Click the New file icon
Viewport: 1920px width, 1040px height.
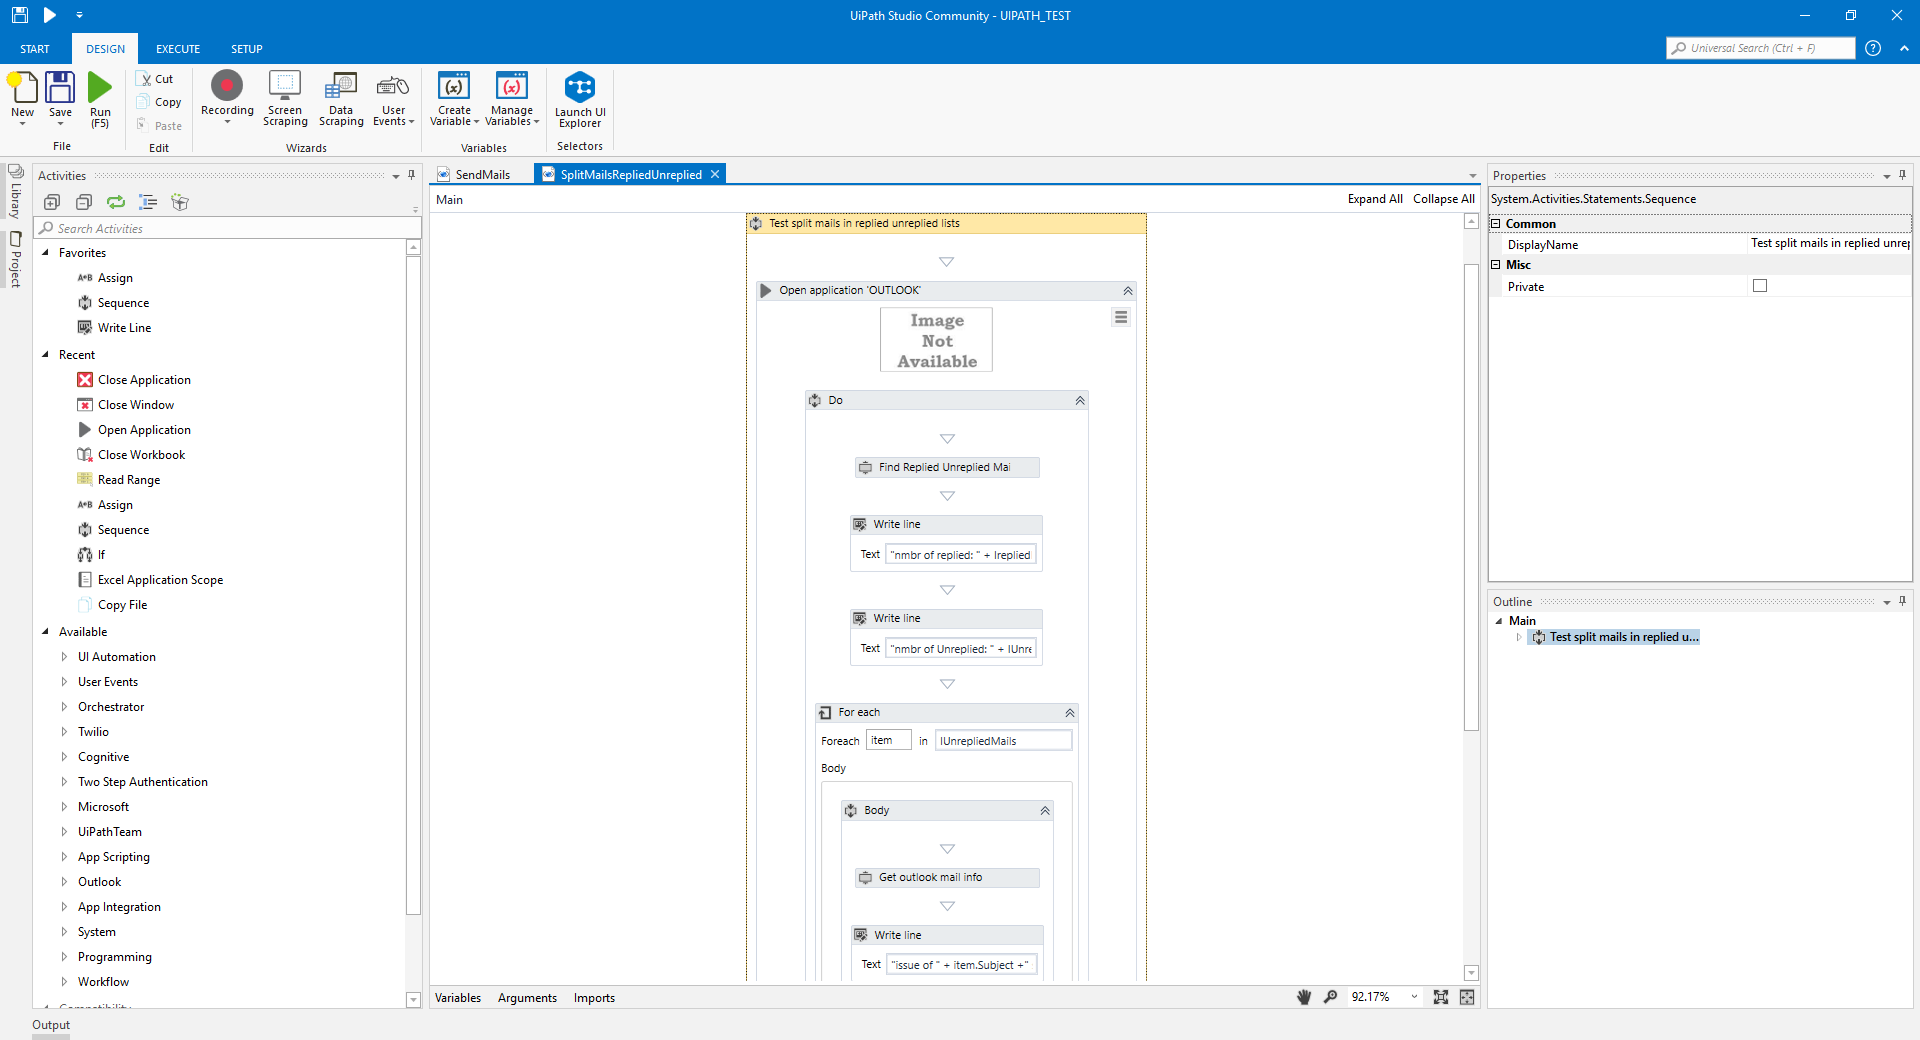[23, 88]
